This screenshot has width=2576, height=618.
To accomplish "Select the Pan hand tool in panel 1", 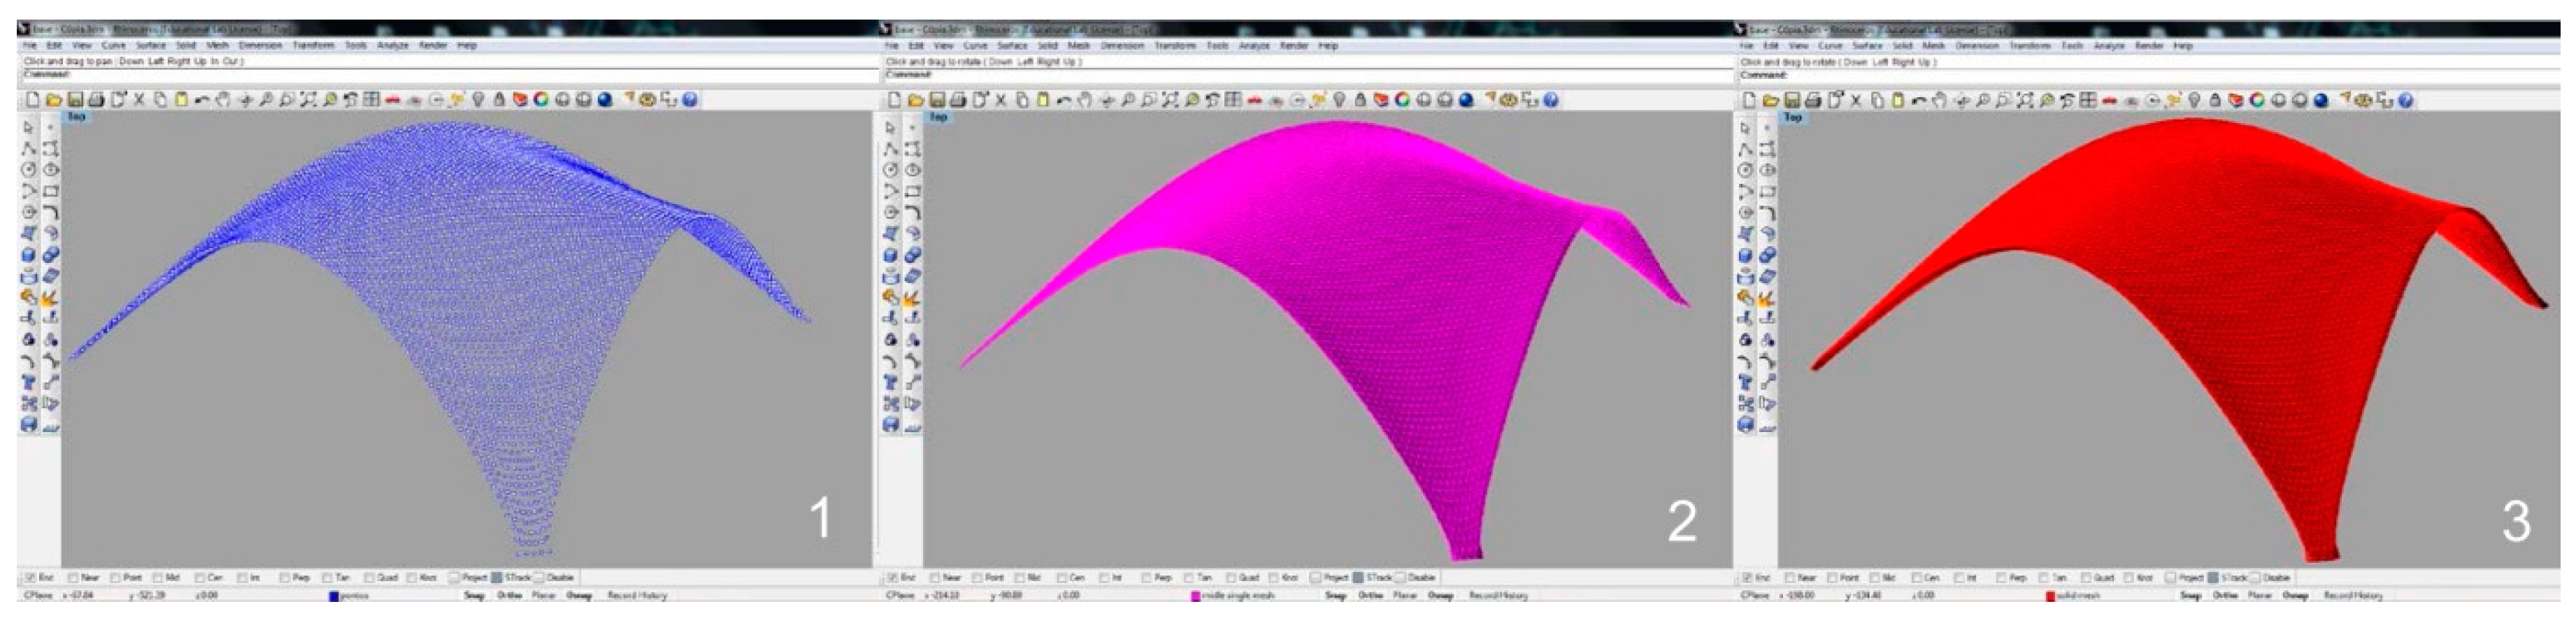I will [x=224, y=100].
